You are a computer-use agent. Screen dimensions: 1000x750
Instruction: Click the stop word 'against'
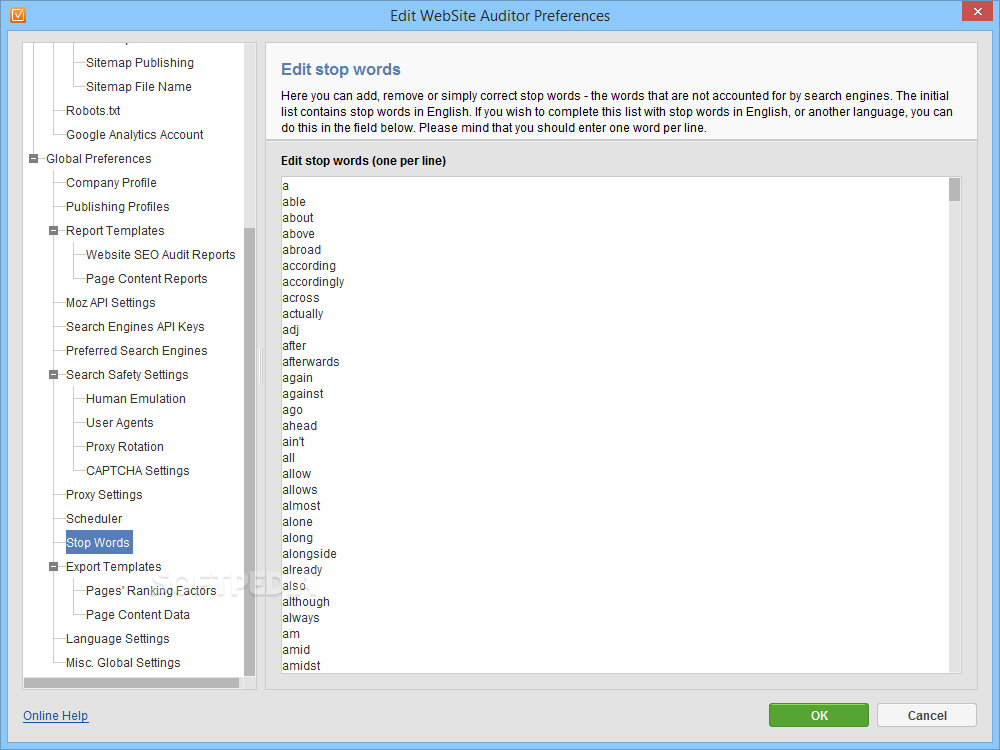click(302, 394)
